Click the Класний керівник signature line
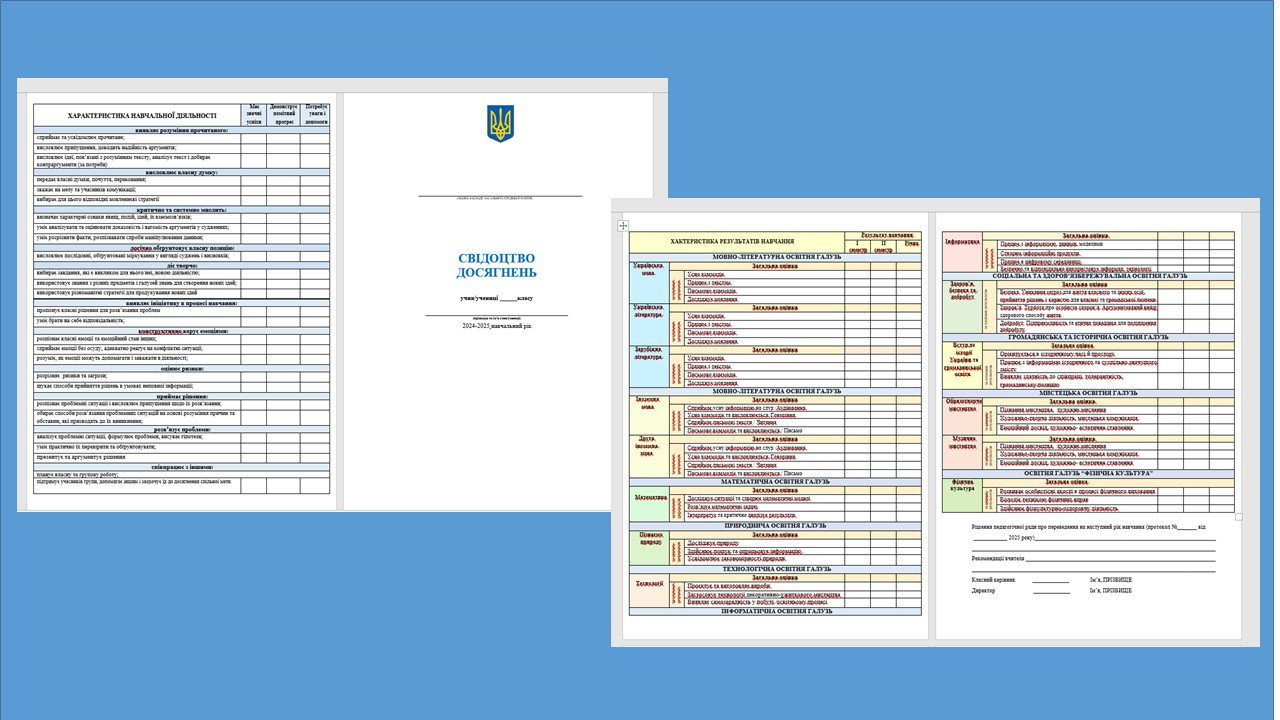Screen dimensions: 1280x720 (1050, 580)
